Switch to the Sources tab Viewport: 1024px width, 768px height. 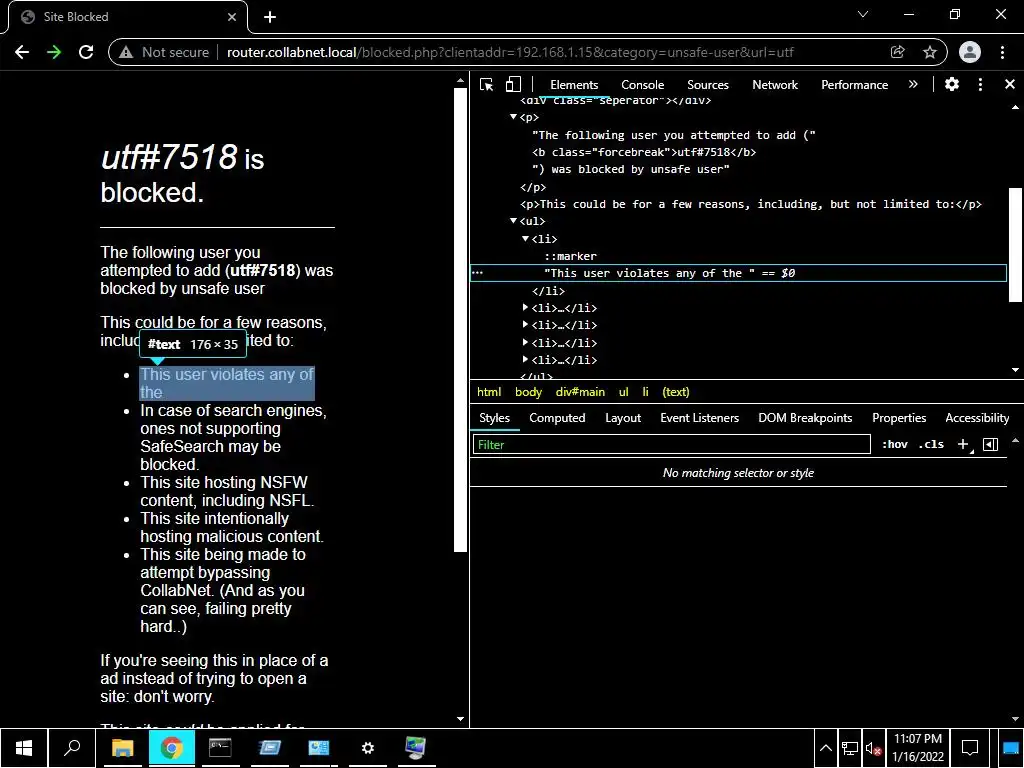click(x=708, y=85)
